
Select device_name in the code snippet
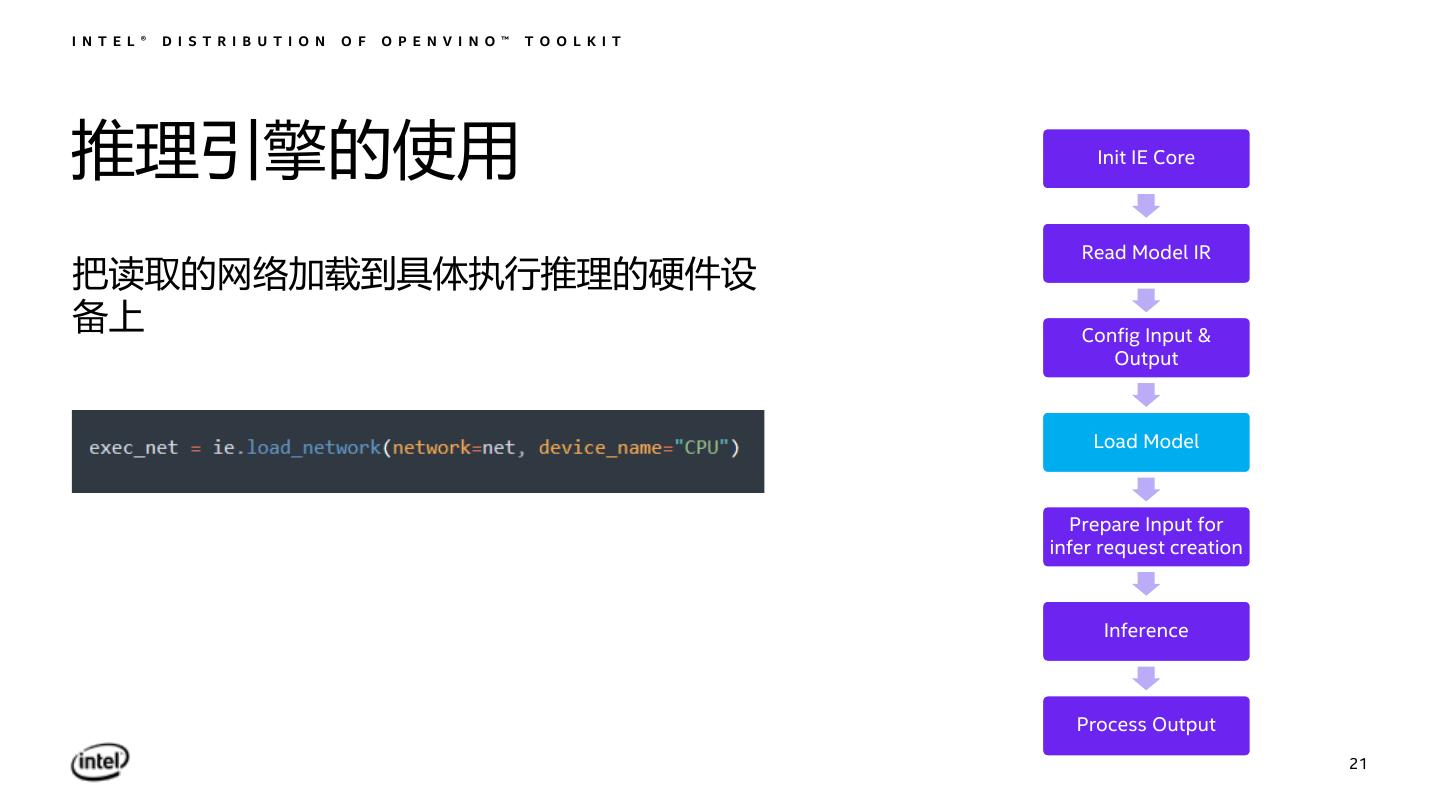[x=602, y=448]
